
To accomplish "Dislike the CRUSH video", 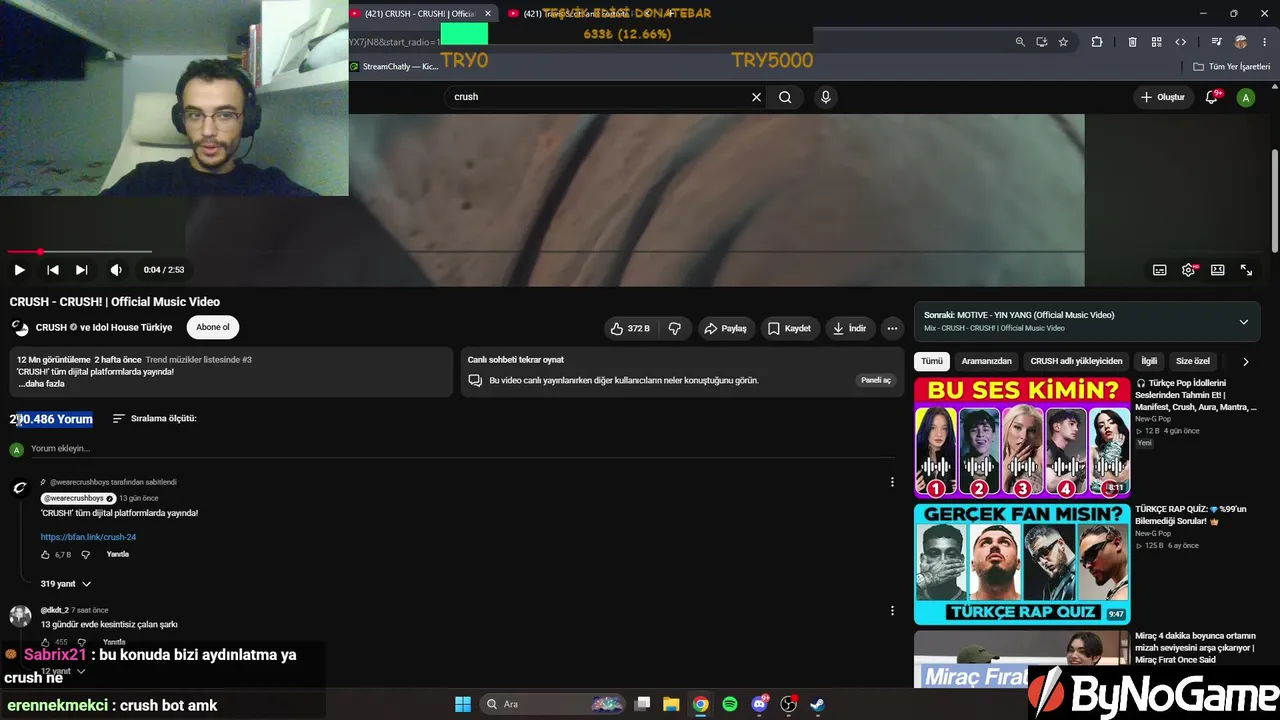I will pyautogui.click(x=675, y=328).
